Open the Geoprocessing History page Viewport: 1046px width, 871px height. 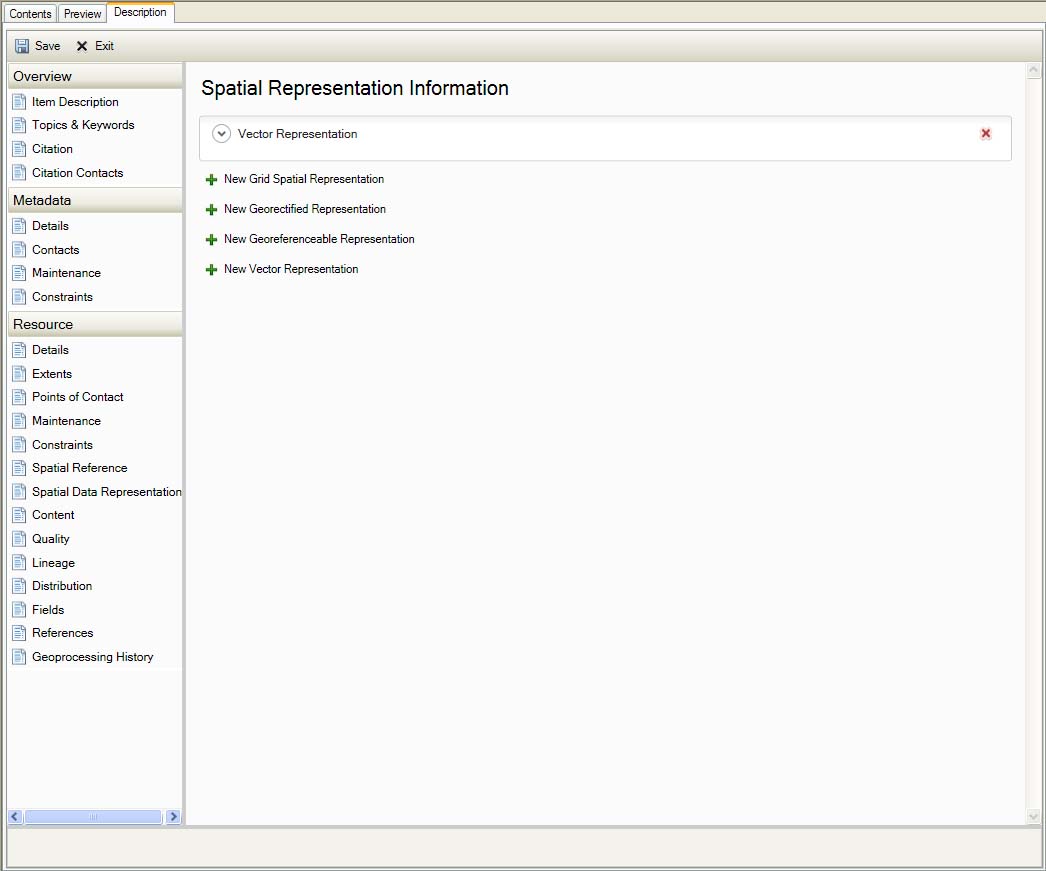[93, 656]
